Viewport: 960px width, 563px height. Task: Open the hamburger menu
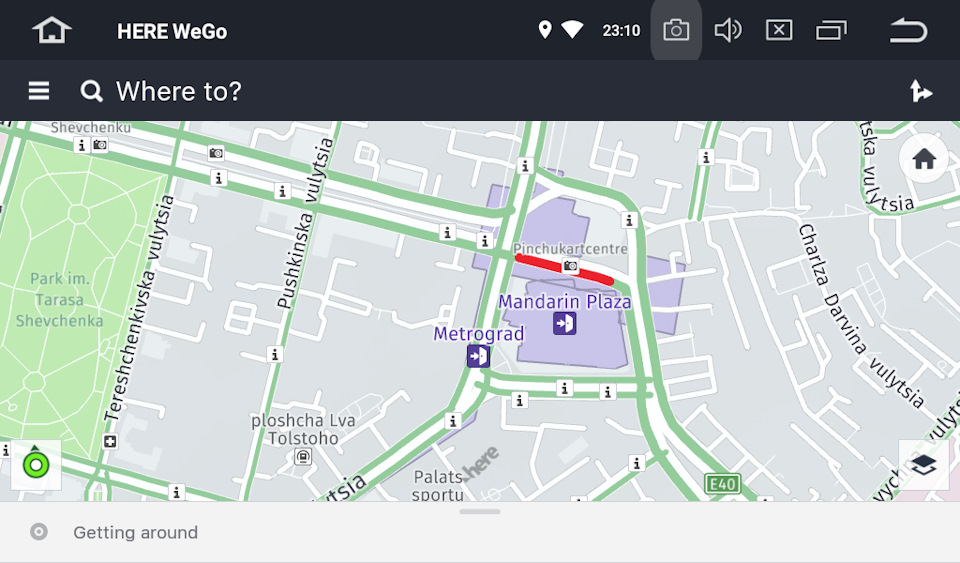(39, 91)
